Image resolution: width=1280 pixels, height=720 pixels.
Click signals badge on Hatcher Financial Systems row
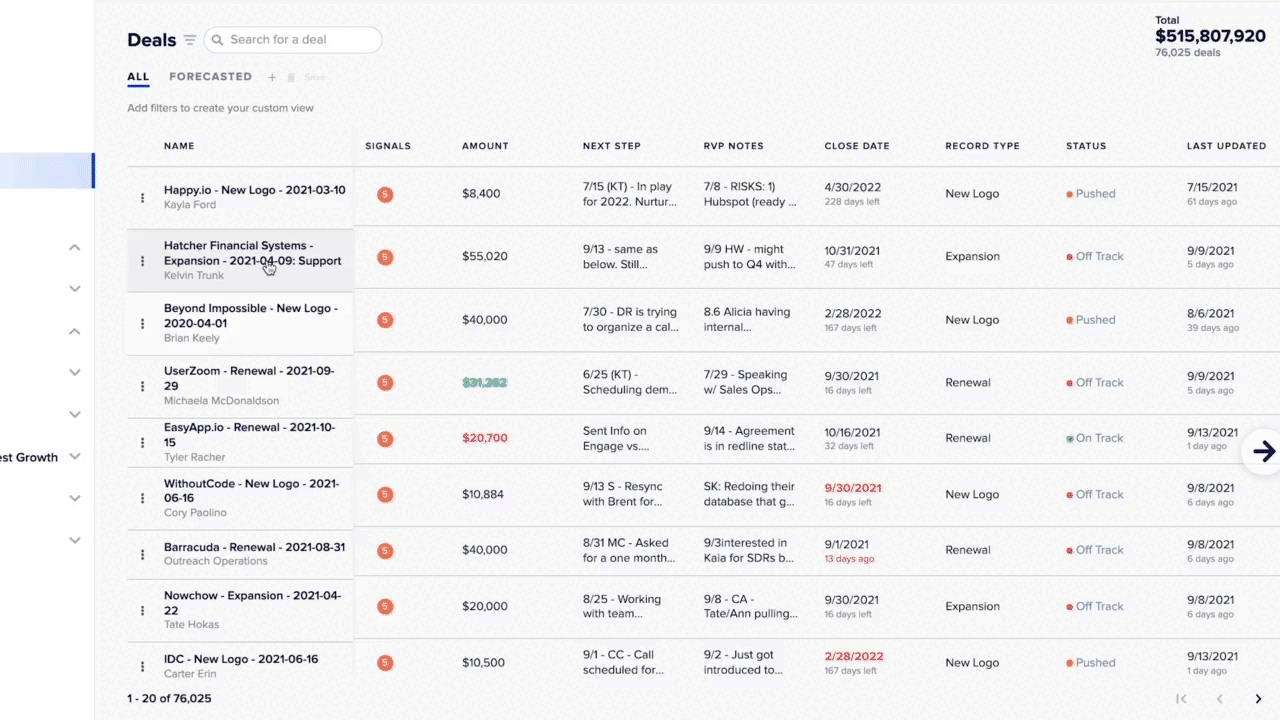pyautogui.click(x=385, y=257)
